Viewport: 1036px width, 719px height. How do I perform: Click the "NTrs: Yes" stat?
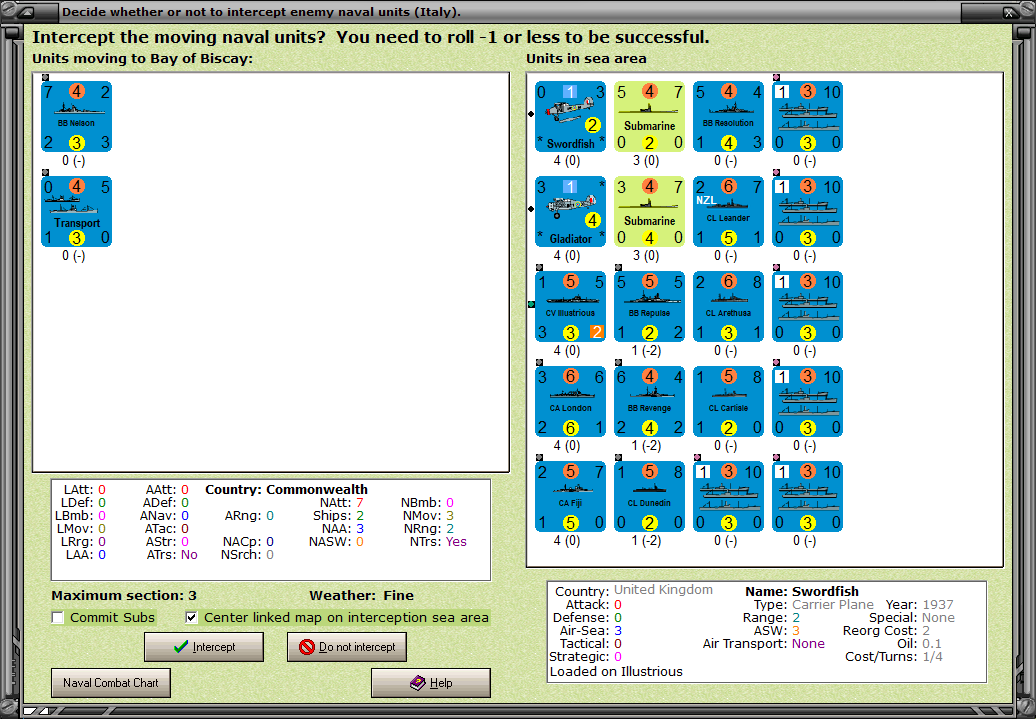[x=438, y=542]
